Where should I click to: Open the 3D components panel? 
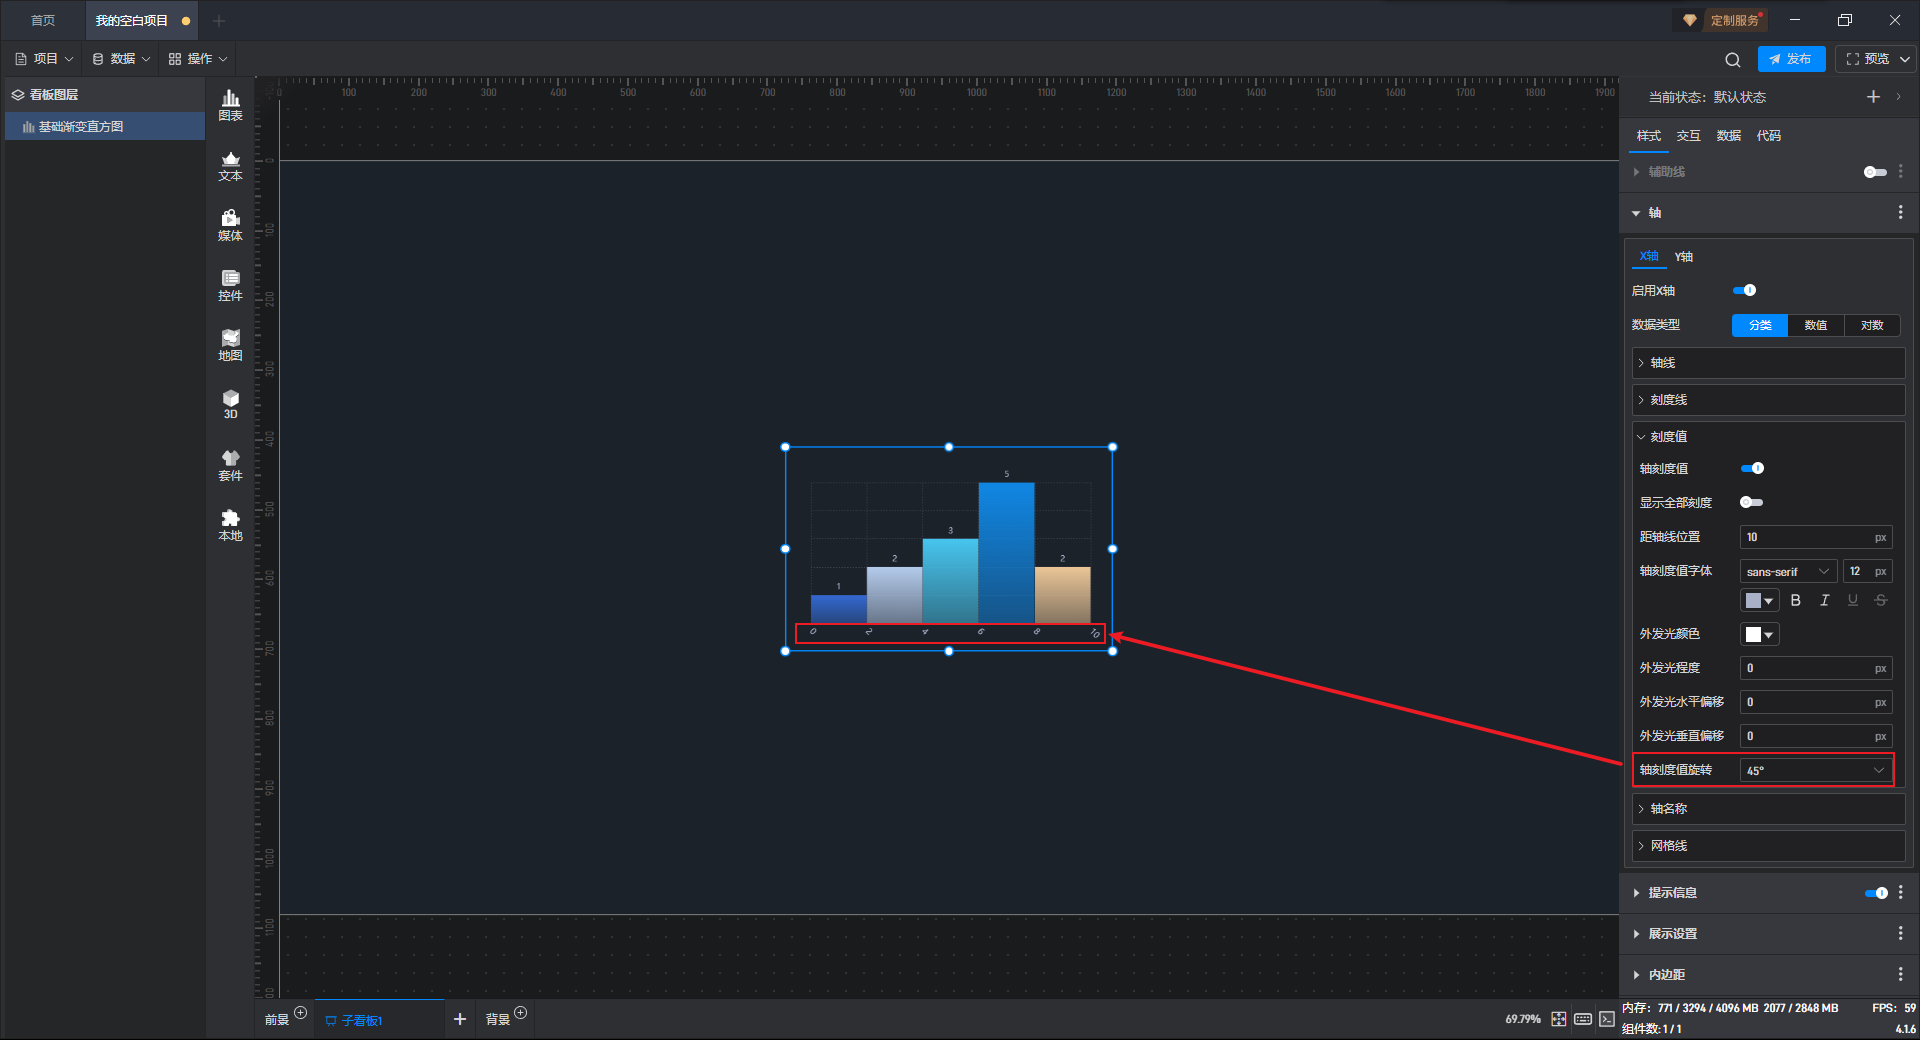point(230,404)
